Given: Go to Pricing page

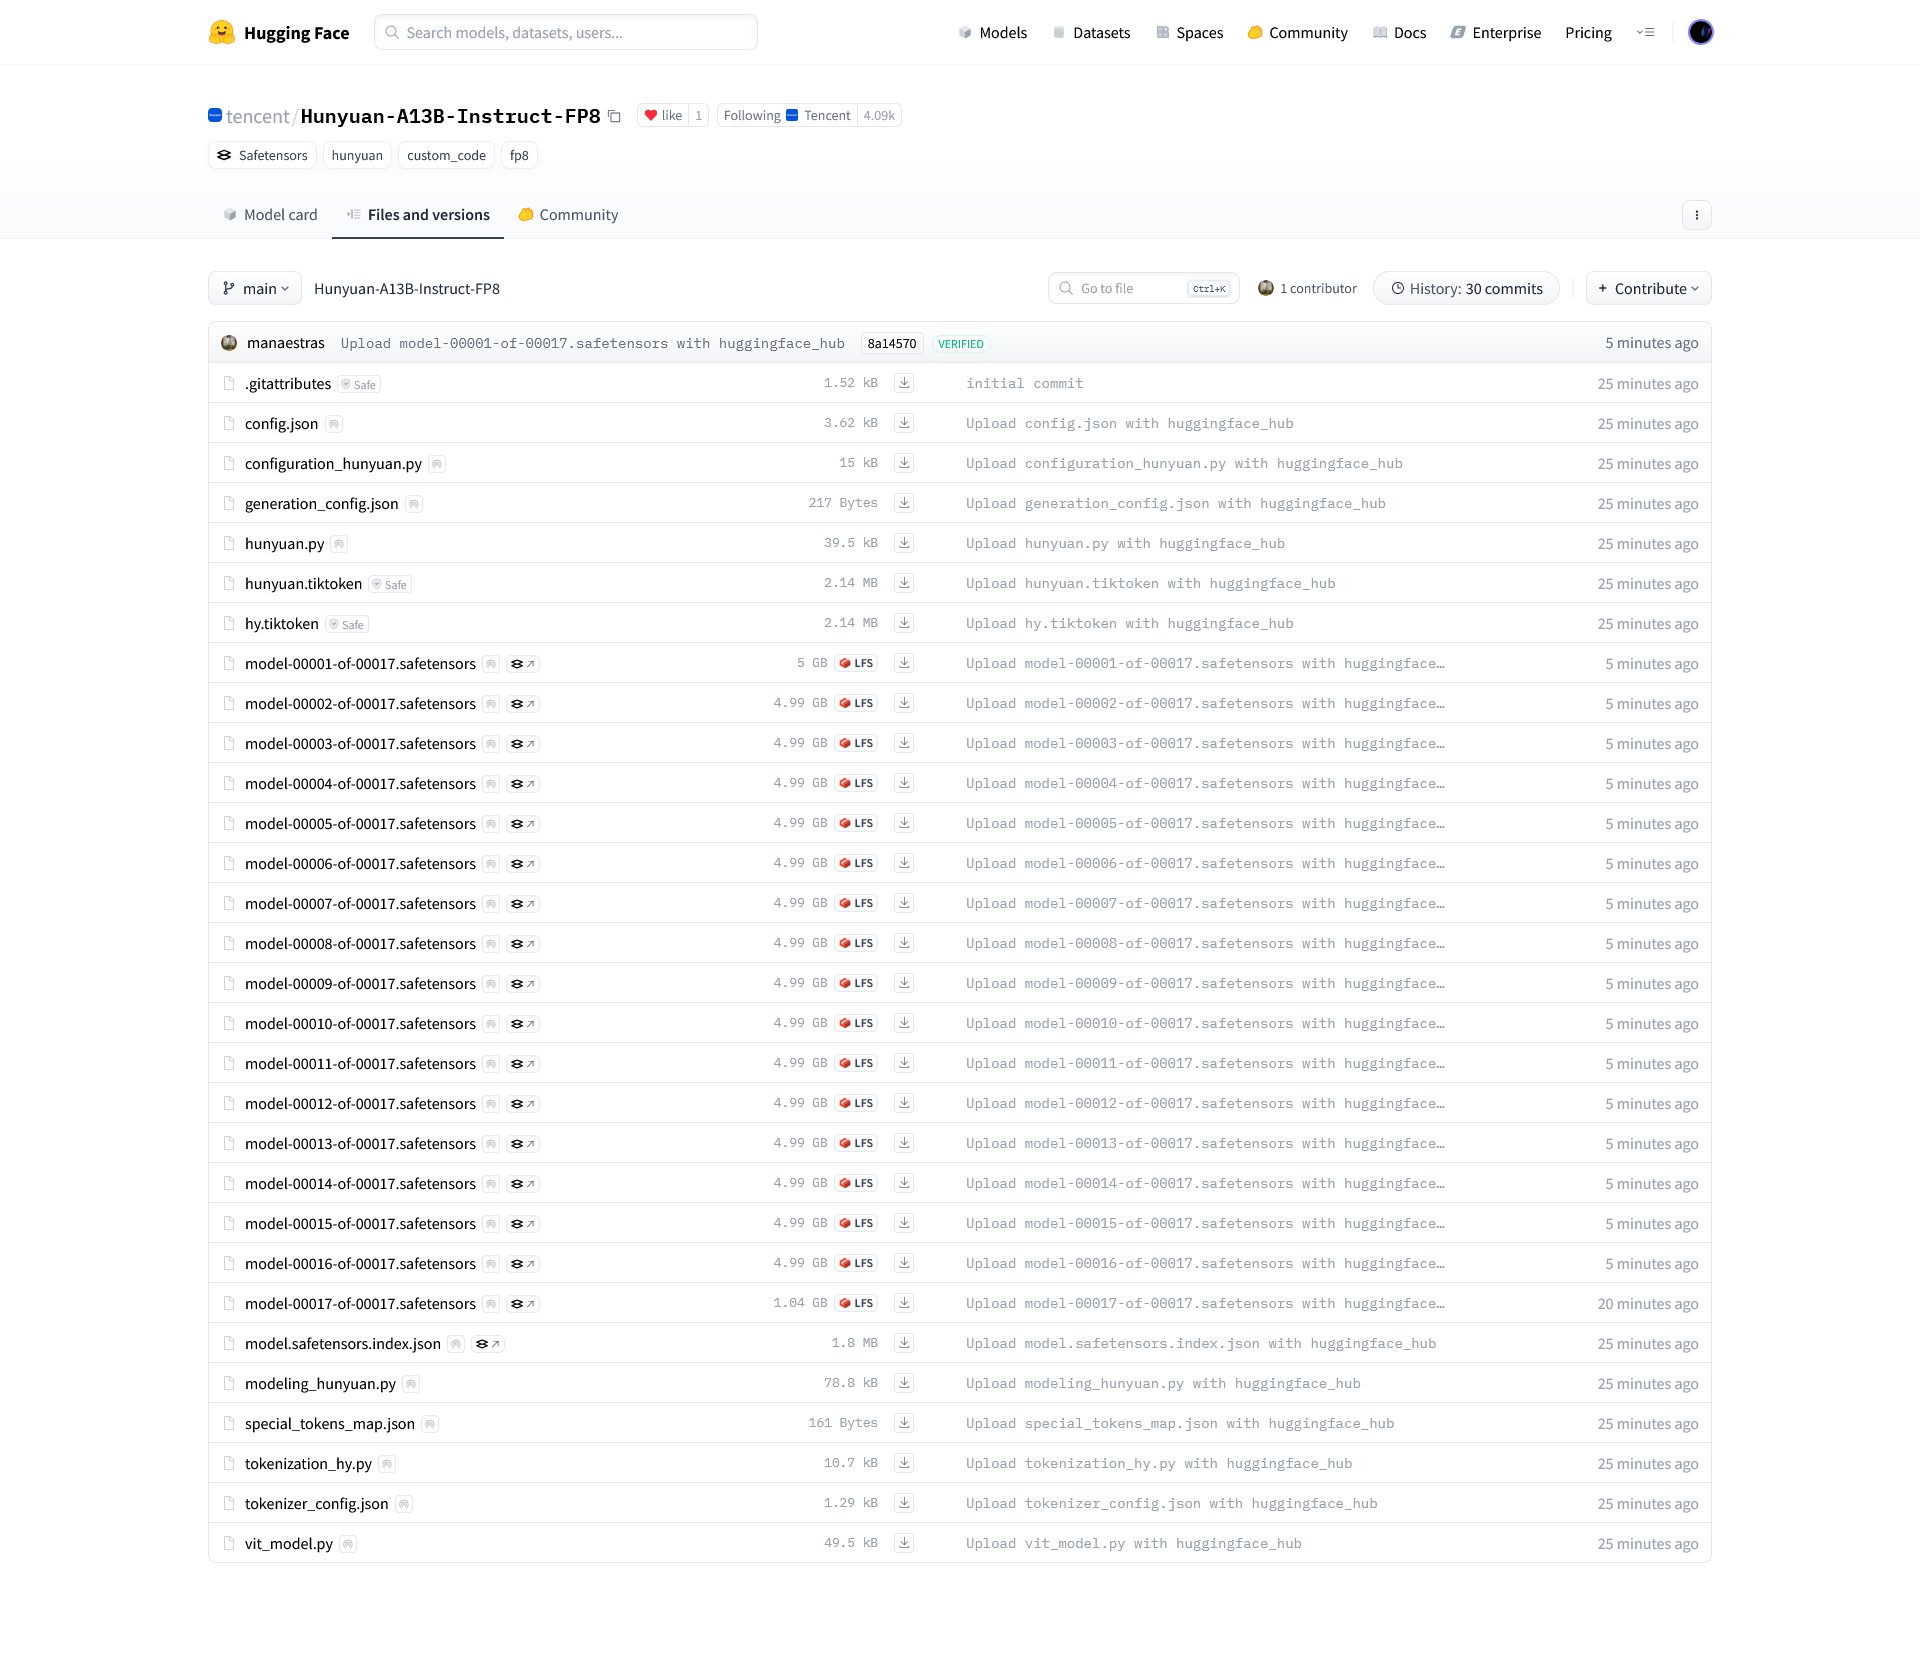Looking at the screenshot, I should coord(1588,33).
